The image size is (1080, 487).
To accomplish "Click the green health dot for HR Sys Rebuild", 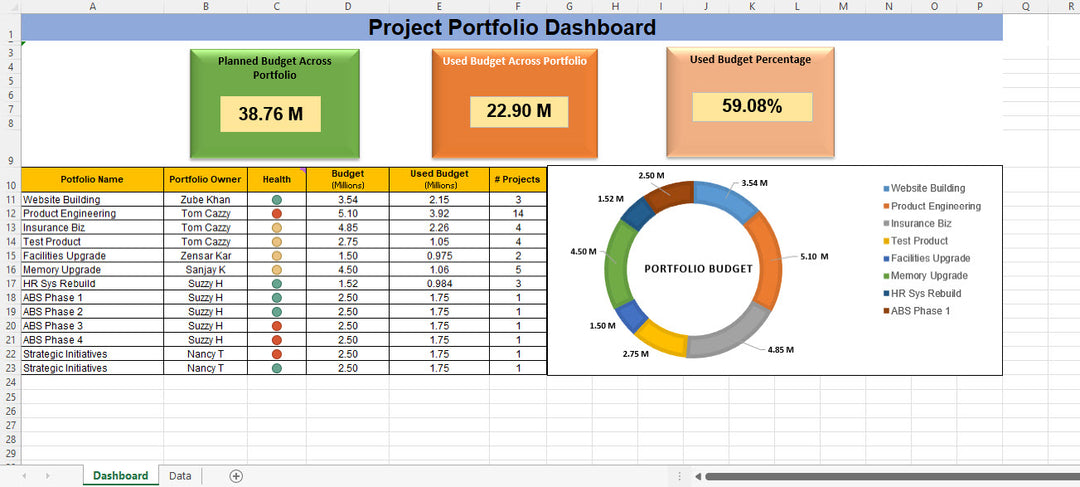I will pyautogui.click(x=277, y=284).
